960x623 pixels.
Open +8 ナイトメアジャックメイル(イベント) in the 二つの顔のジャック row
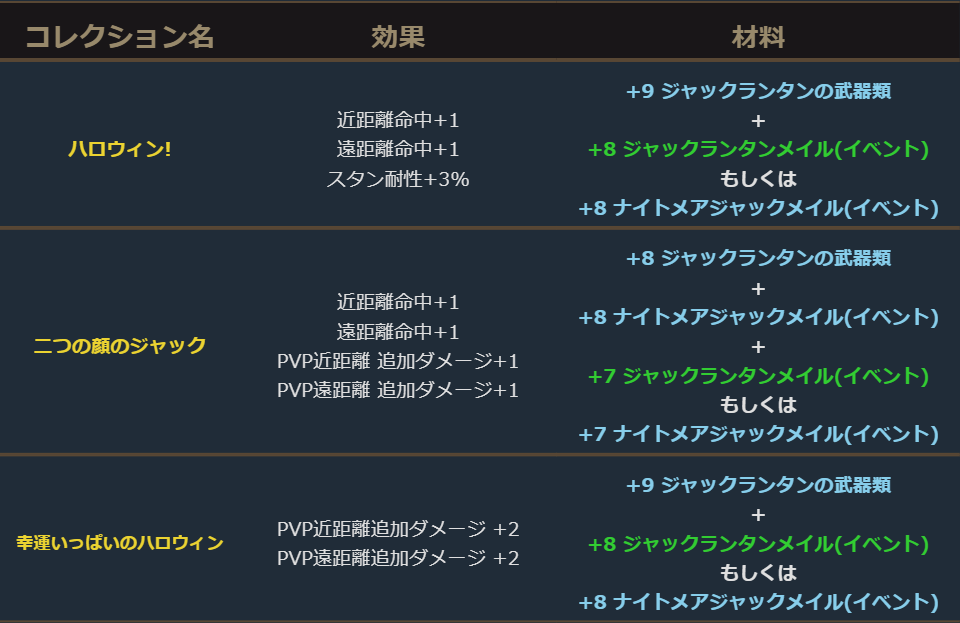tap(758, 317)
